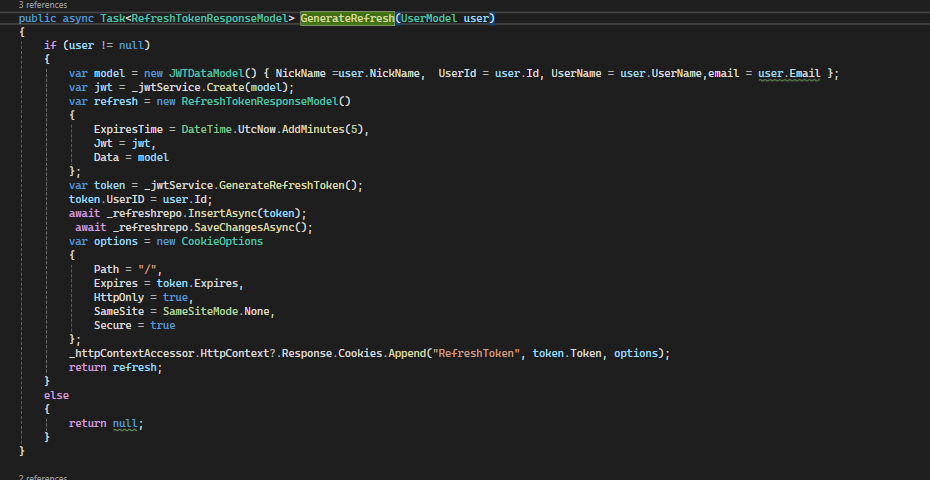Click the CookieOptions class name

point(222,241)
